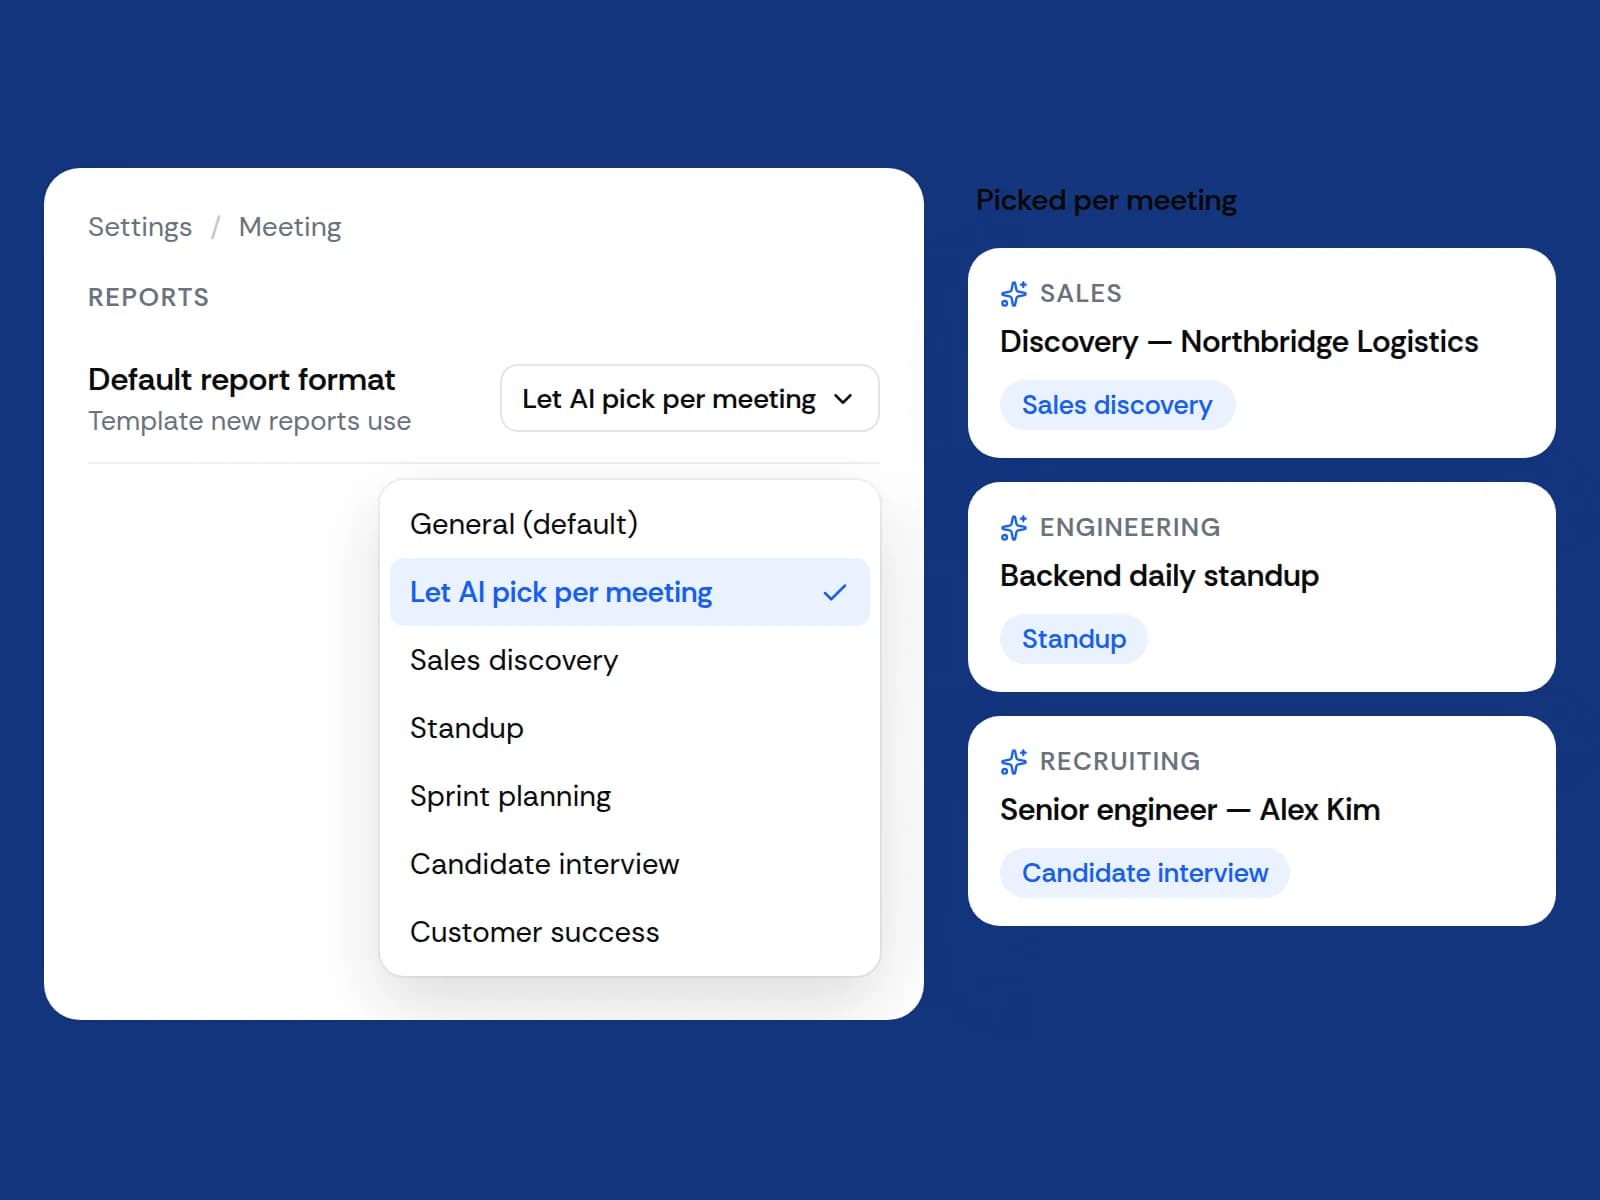The width and height of the screenshot is (1600, 1200).
Task: Pick the Standup option in the dropdown list
Action: pyautogui.click(x=629, y=728)
